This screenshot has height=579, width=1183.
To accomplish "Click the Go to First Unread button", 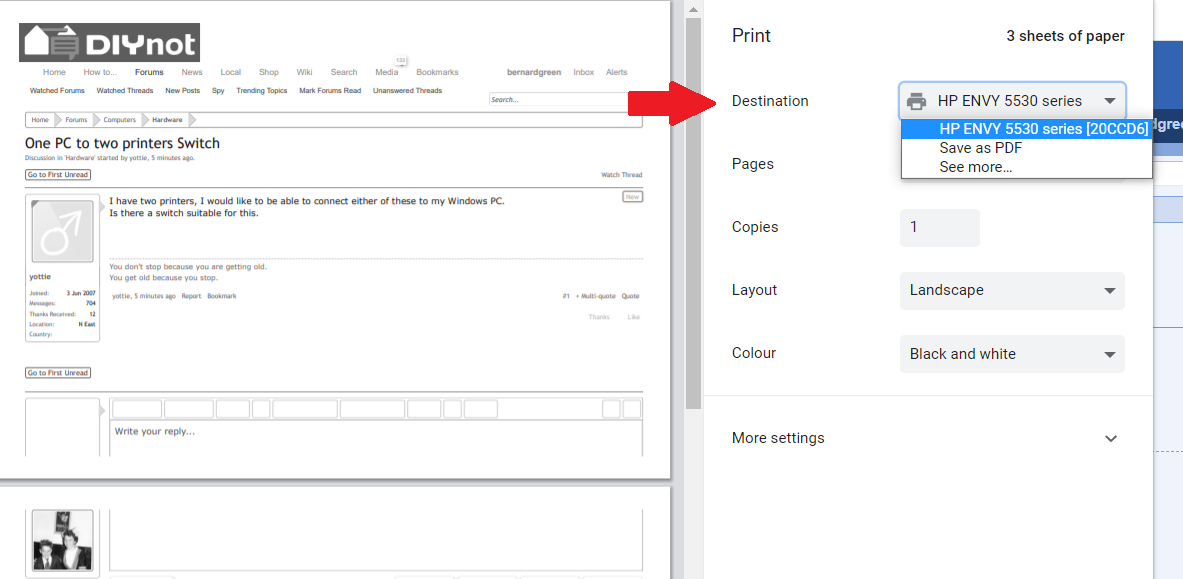I will click(x=58, y=175).
